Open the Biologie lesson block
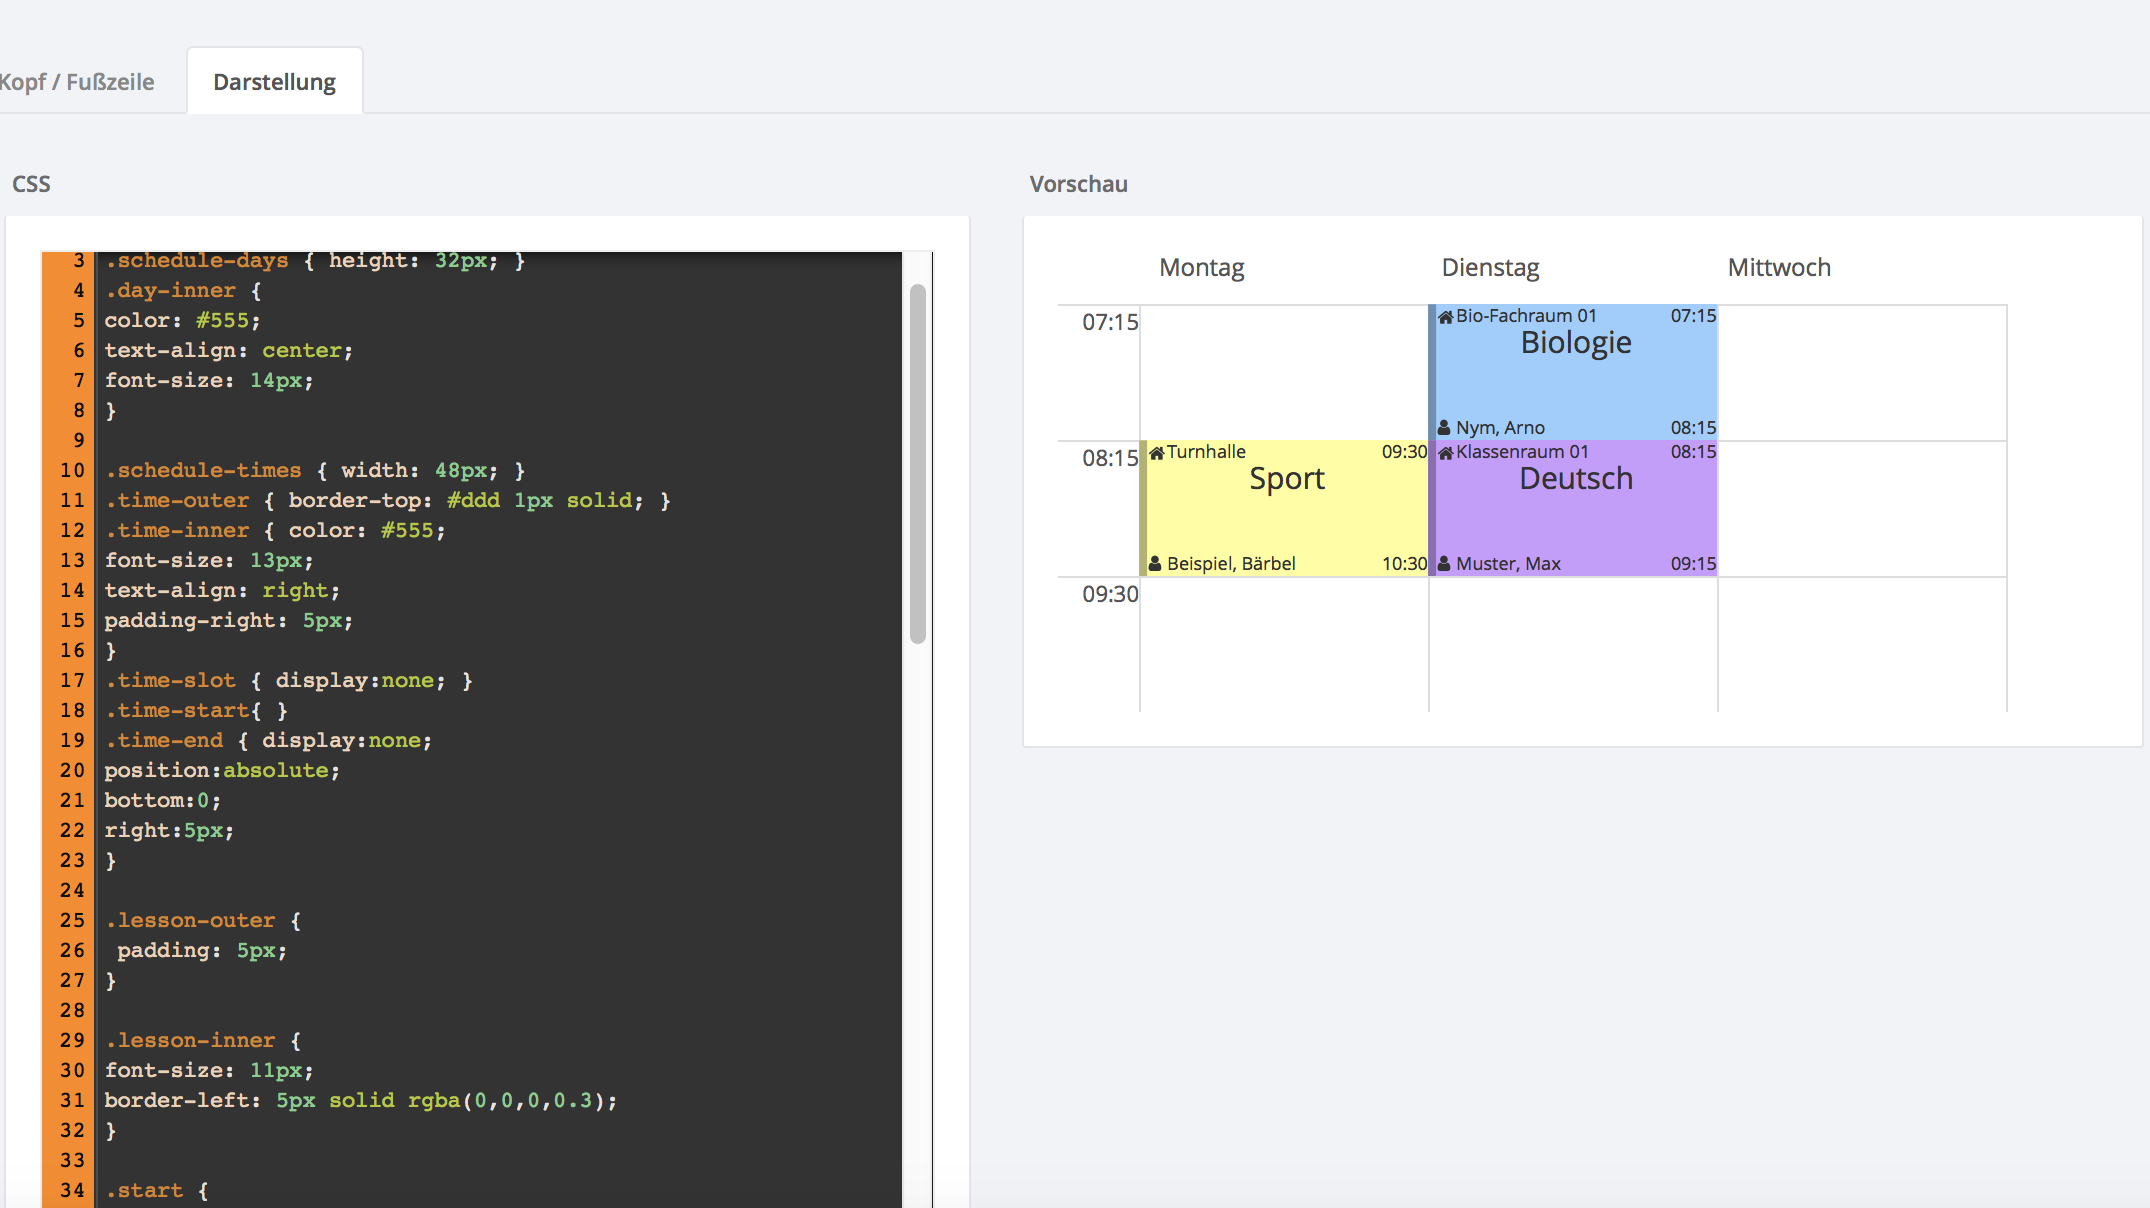The height and width of the screenshot is (1208, 2150). pyautogui.click(x=1574, y=372)
